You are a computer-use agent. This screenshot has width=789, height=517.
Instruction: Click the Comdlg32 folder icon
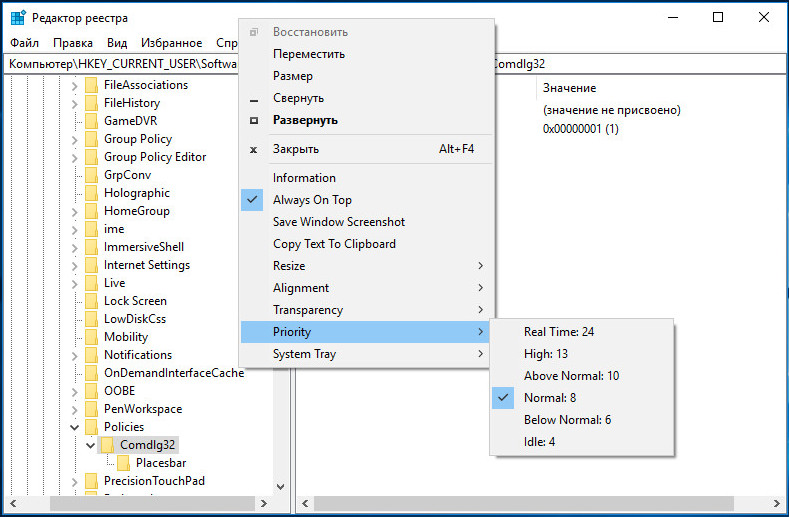click(x=107, y=445)
